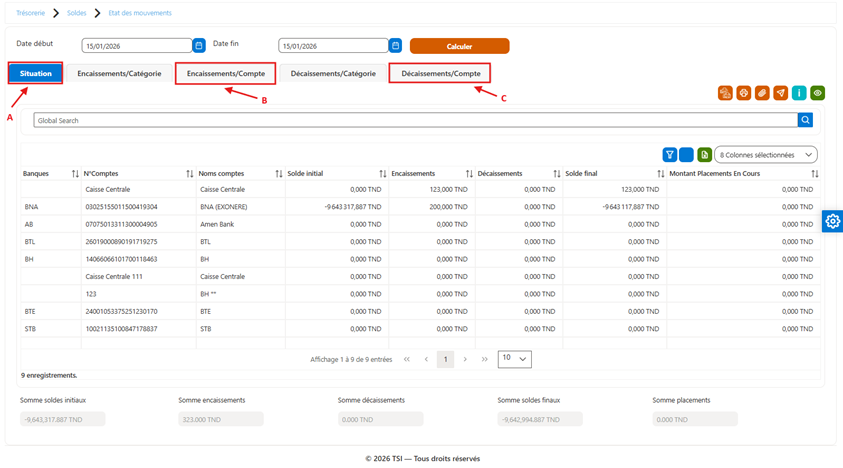Switch to the Décaissements/Compte tab
The width and height of the screenshot is (843, 468).
click(441, 74)
